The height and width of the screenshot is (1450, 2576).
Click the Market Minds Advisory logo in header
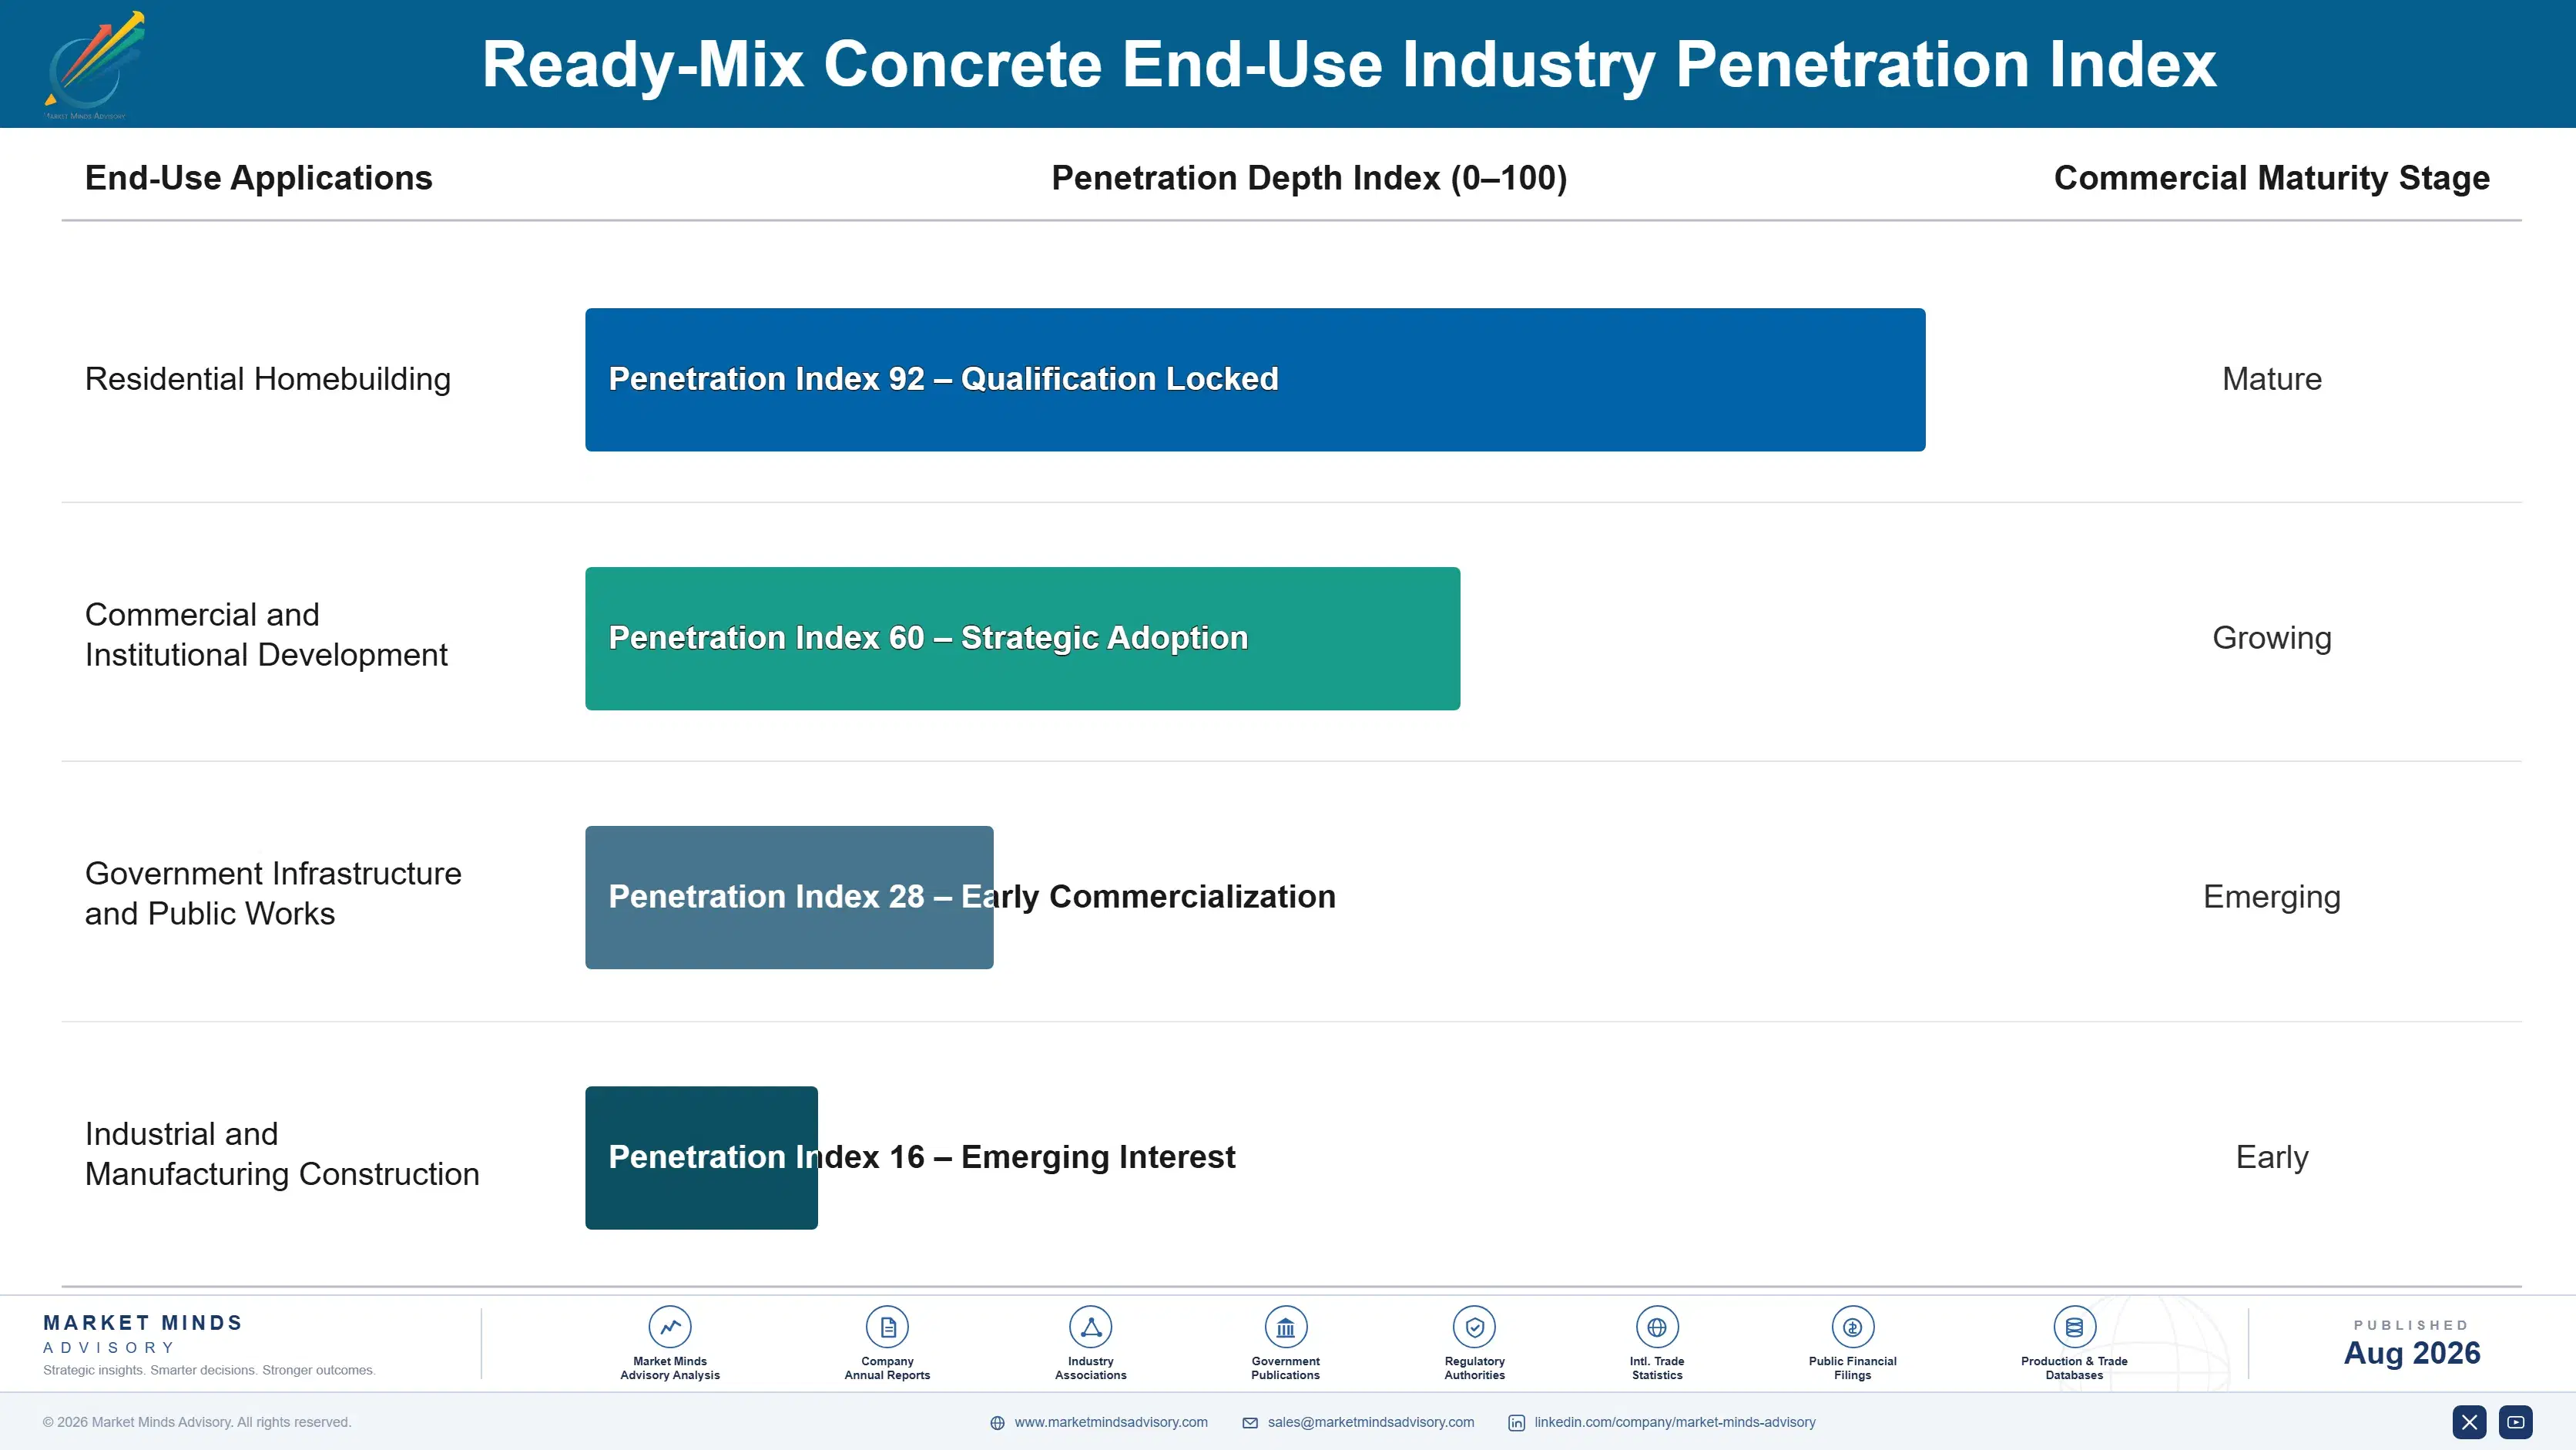pyautogui.click(x=95, y=65)
